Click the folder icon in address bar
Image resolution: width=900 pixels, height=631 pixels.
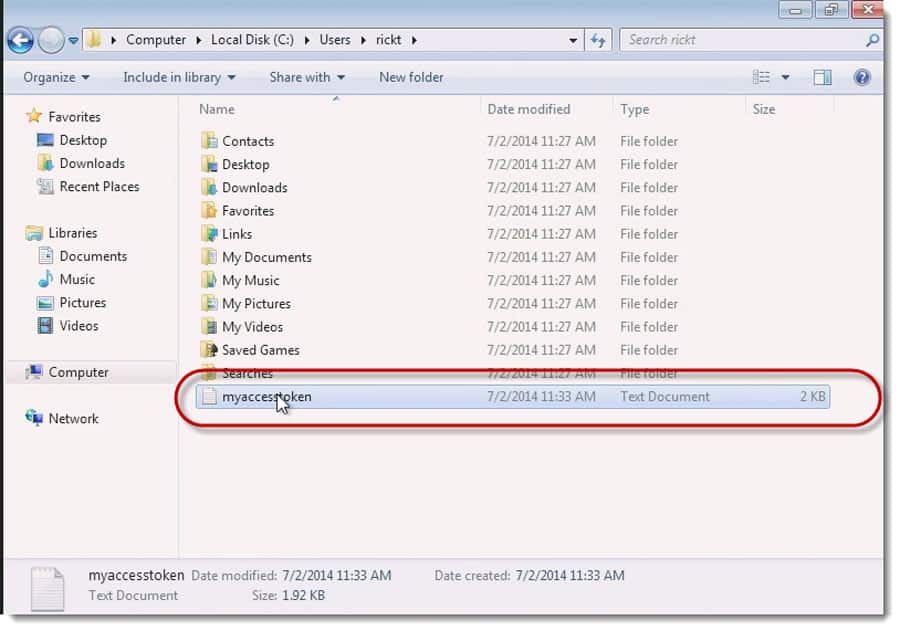coord(94,40)
